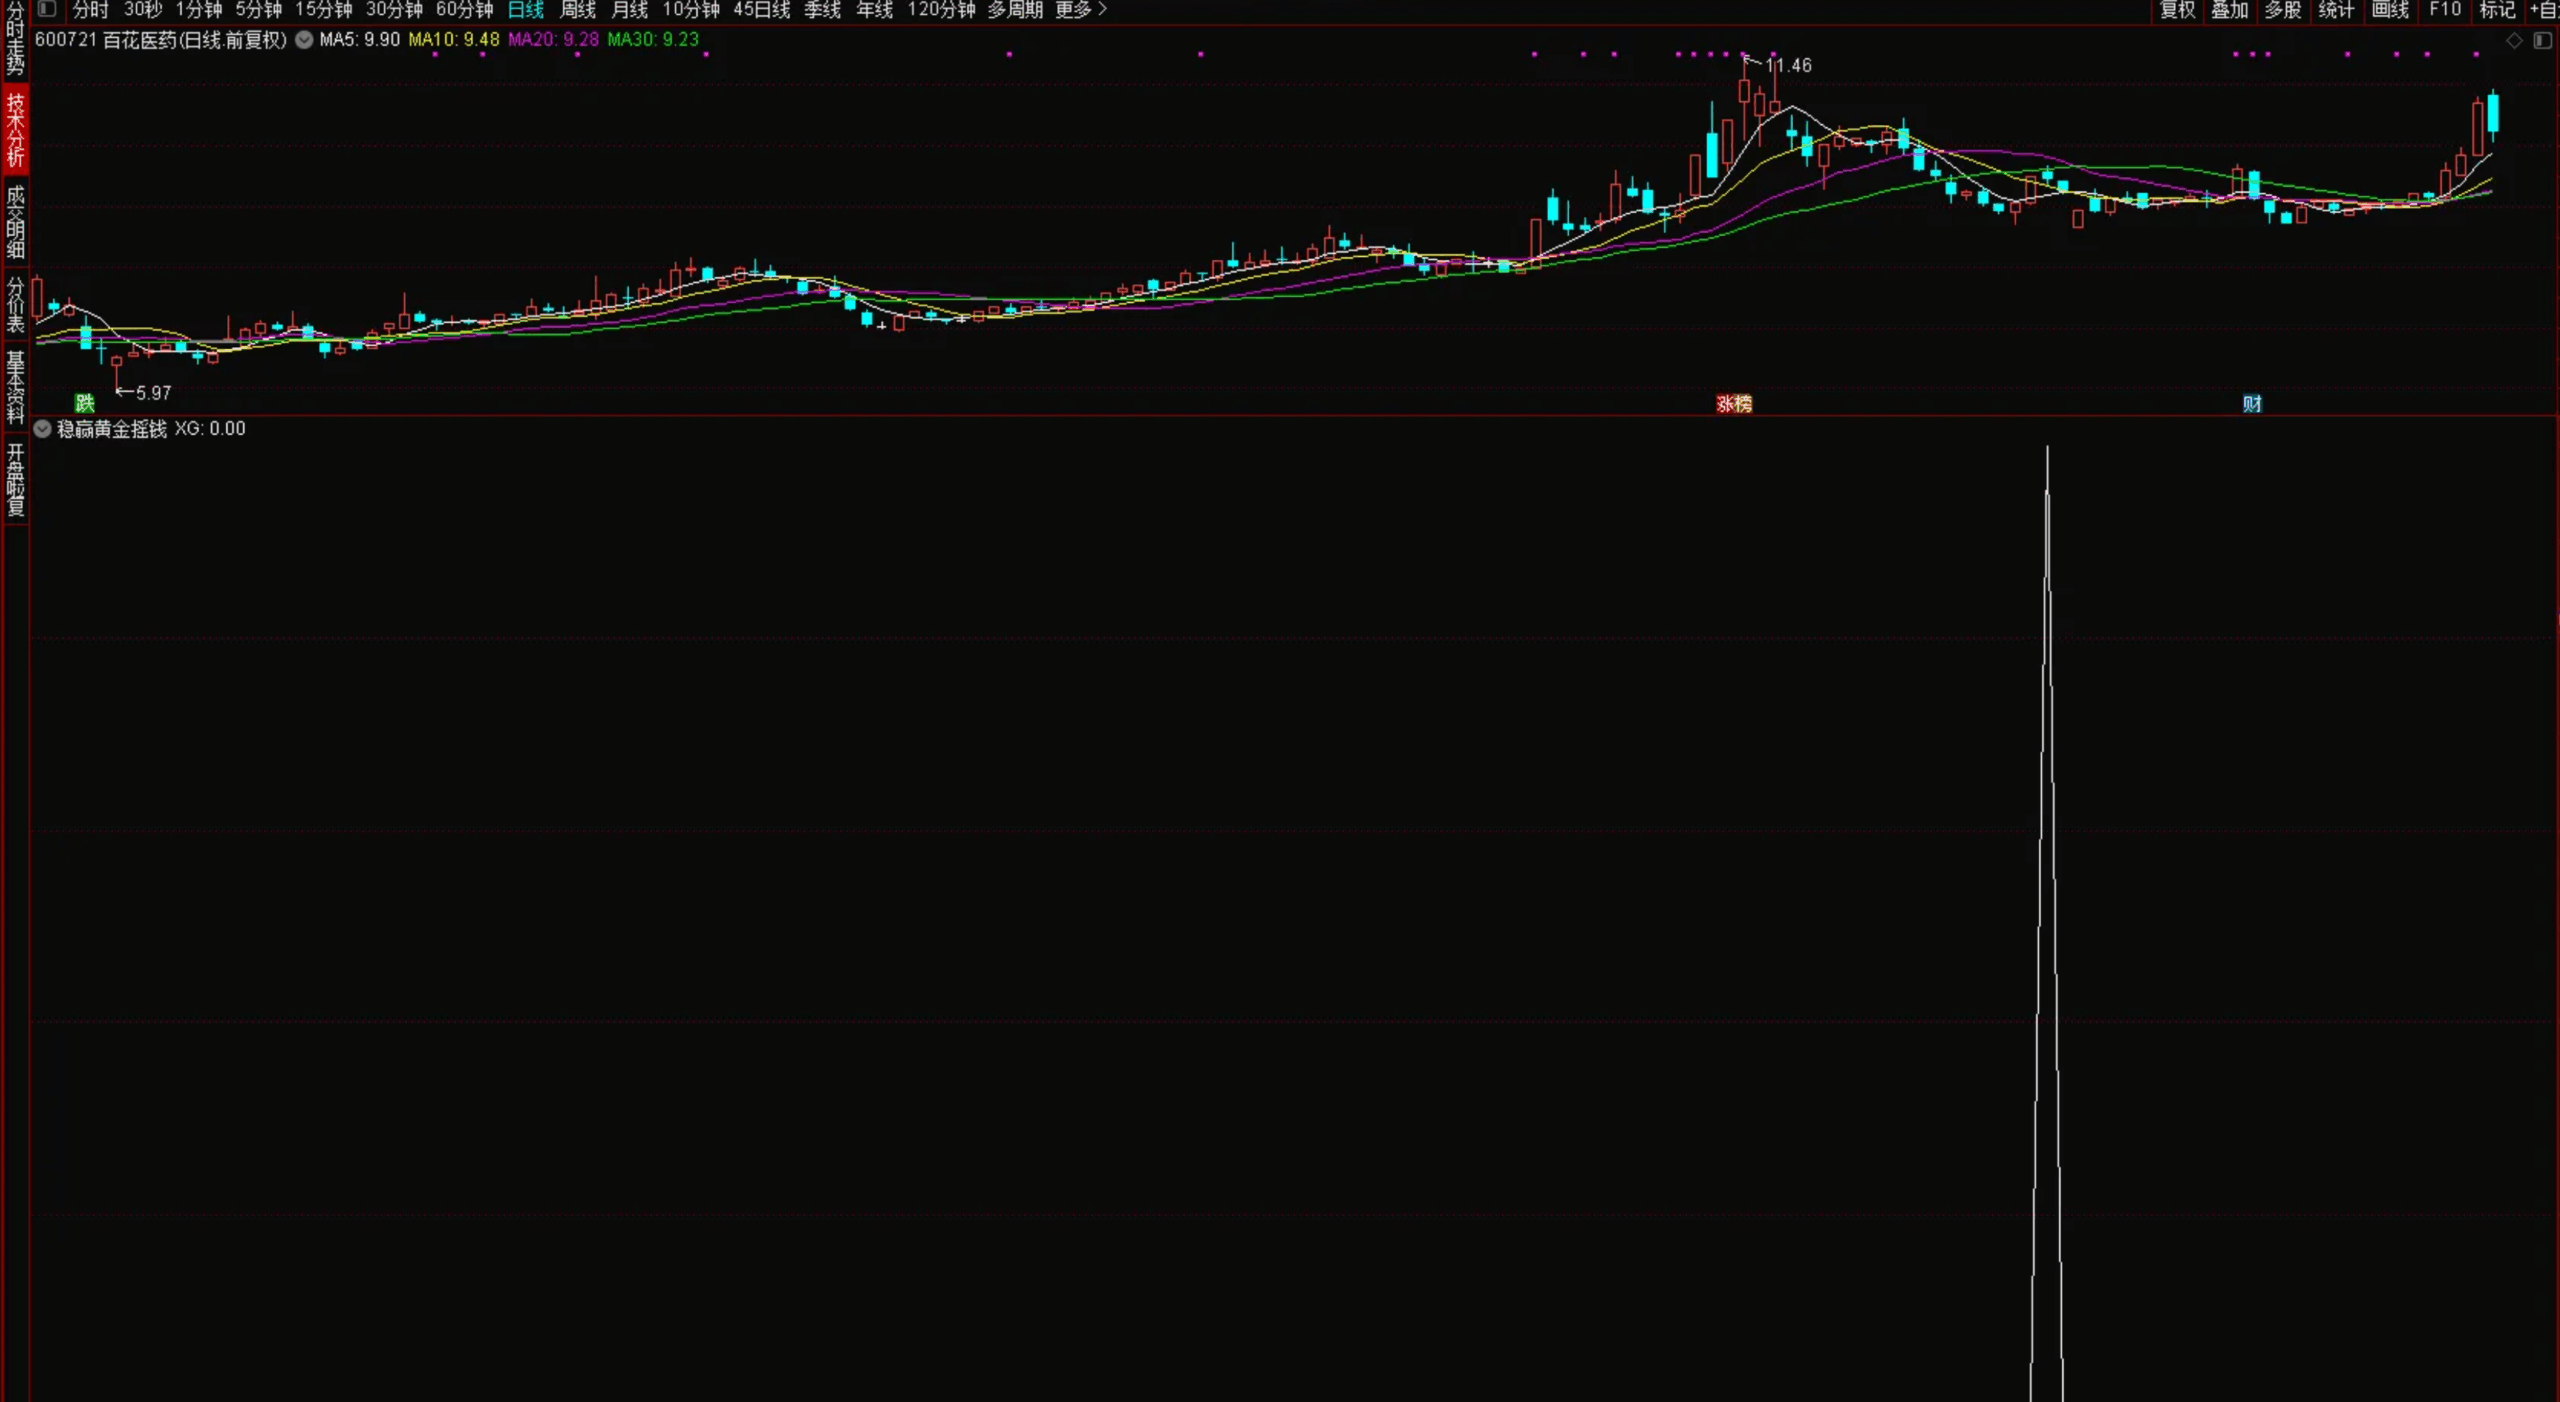Viewport: 2560px width, 1402px height.
Task: Open 成交明细 in the left sidebar
Action: (15, 222)
